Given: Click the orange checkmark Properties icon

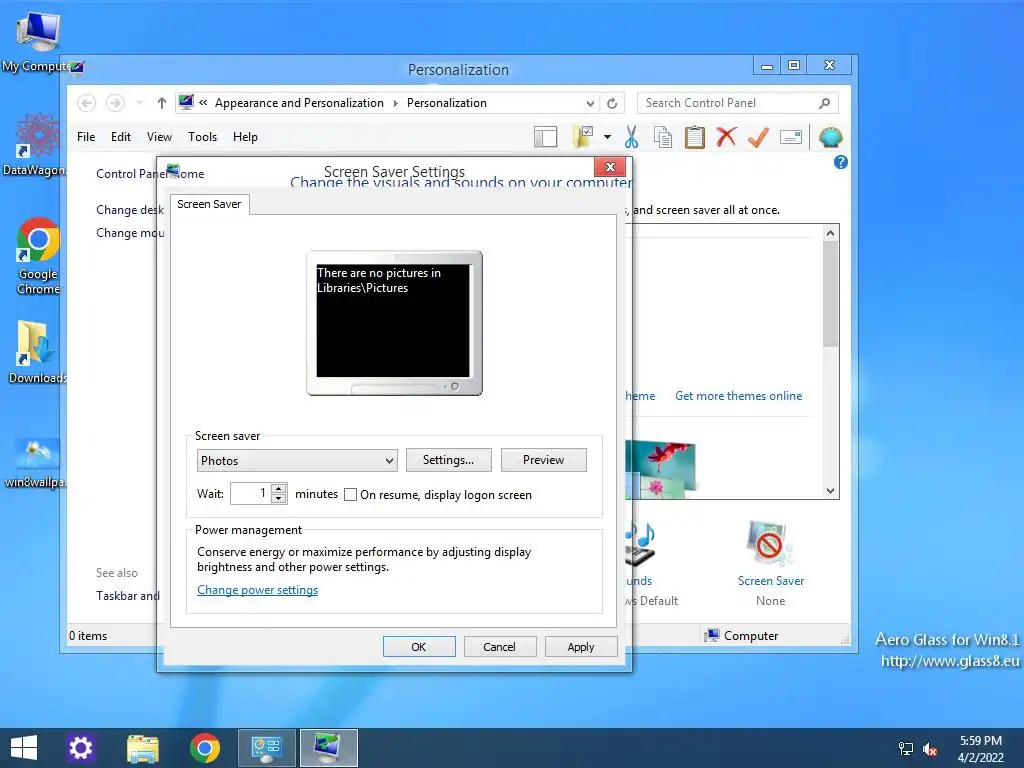Looking at the screenshot, I should coord(758,137).
